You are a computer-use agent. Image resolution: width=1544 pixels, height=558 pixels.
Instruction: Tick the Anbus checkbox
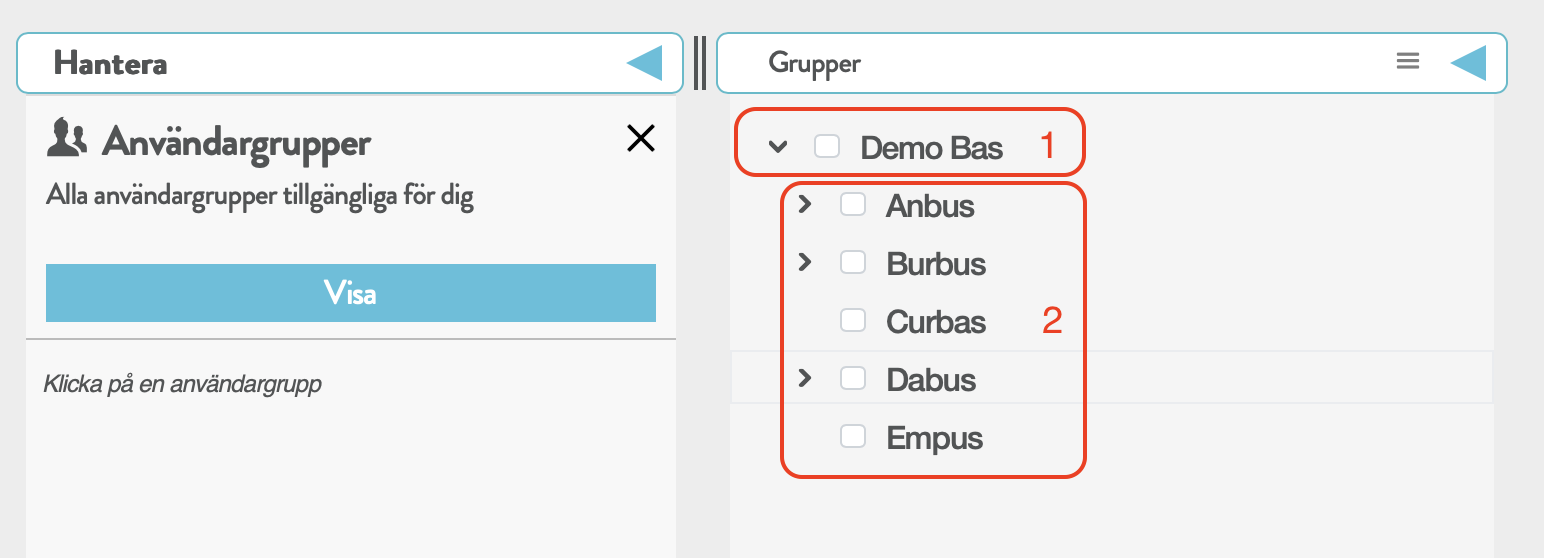[x=853, y=205]
